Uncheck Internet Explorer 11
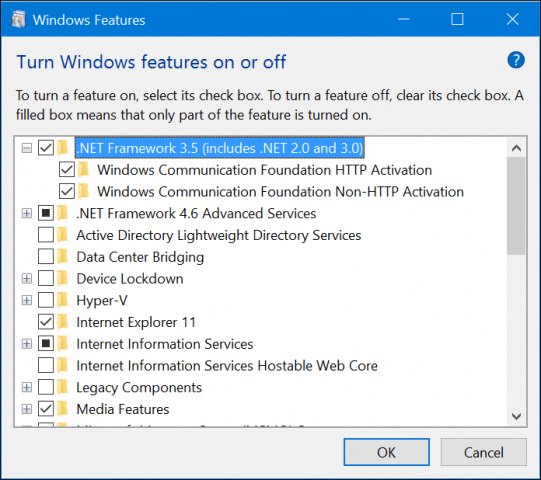 tap(46, 322)
